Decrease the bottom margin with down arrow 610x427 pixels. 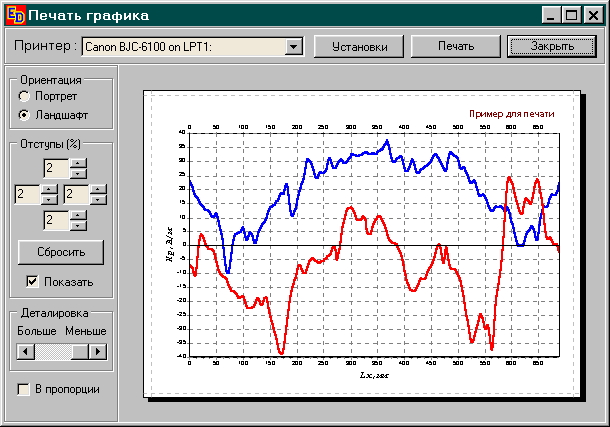pyautogui.click(x=79, y=225)
